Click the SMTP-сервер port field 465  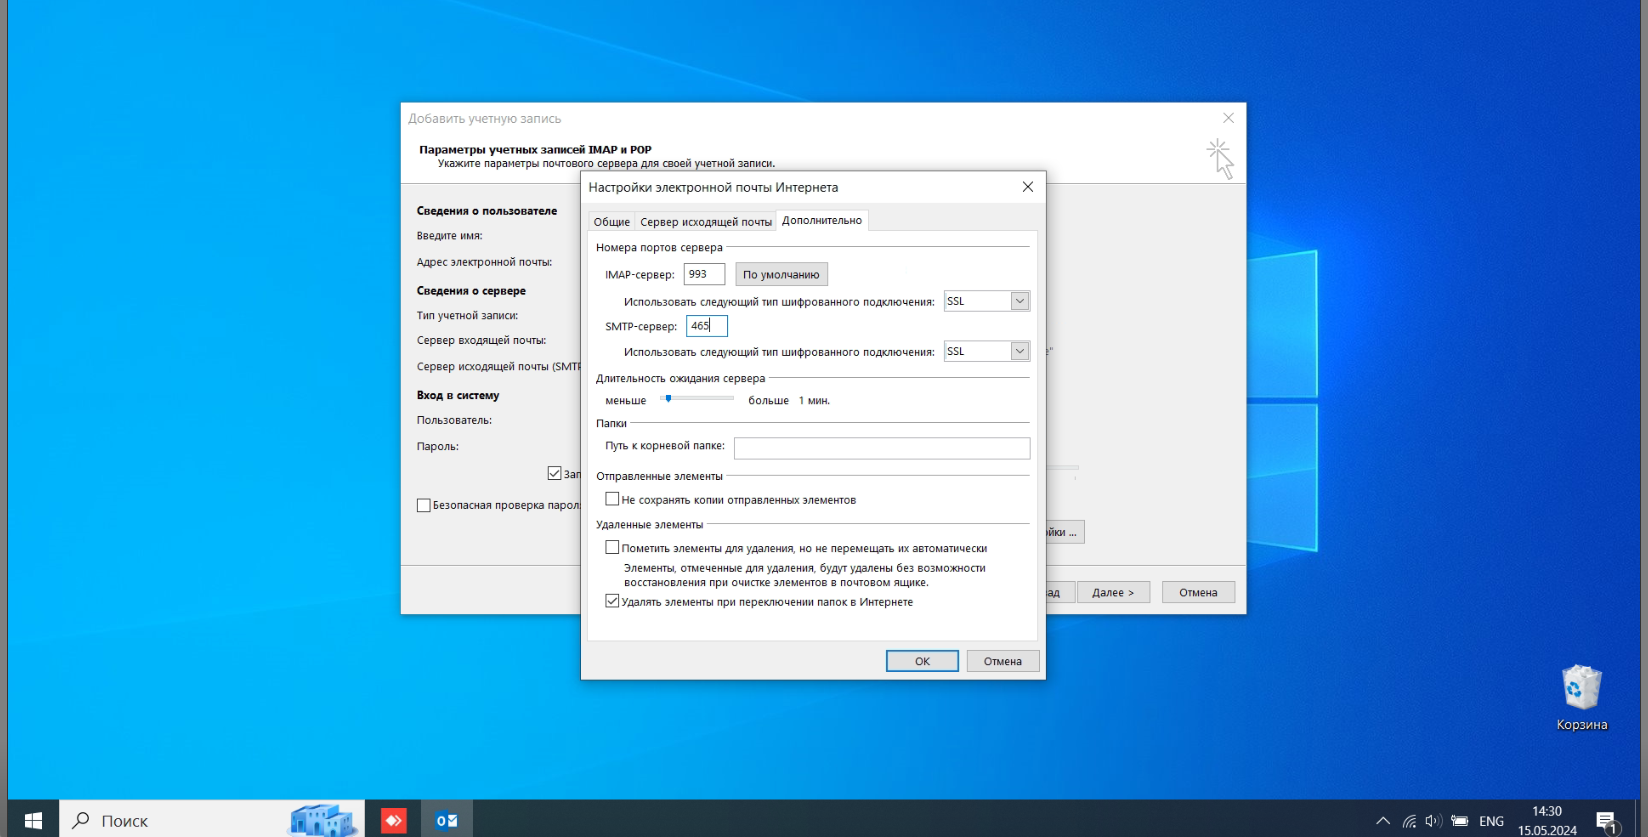706,326
